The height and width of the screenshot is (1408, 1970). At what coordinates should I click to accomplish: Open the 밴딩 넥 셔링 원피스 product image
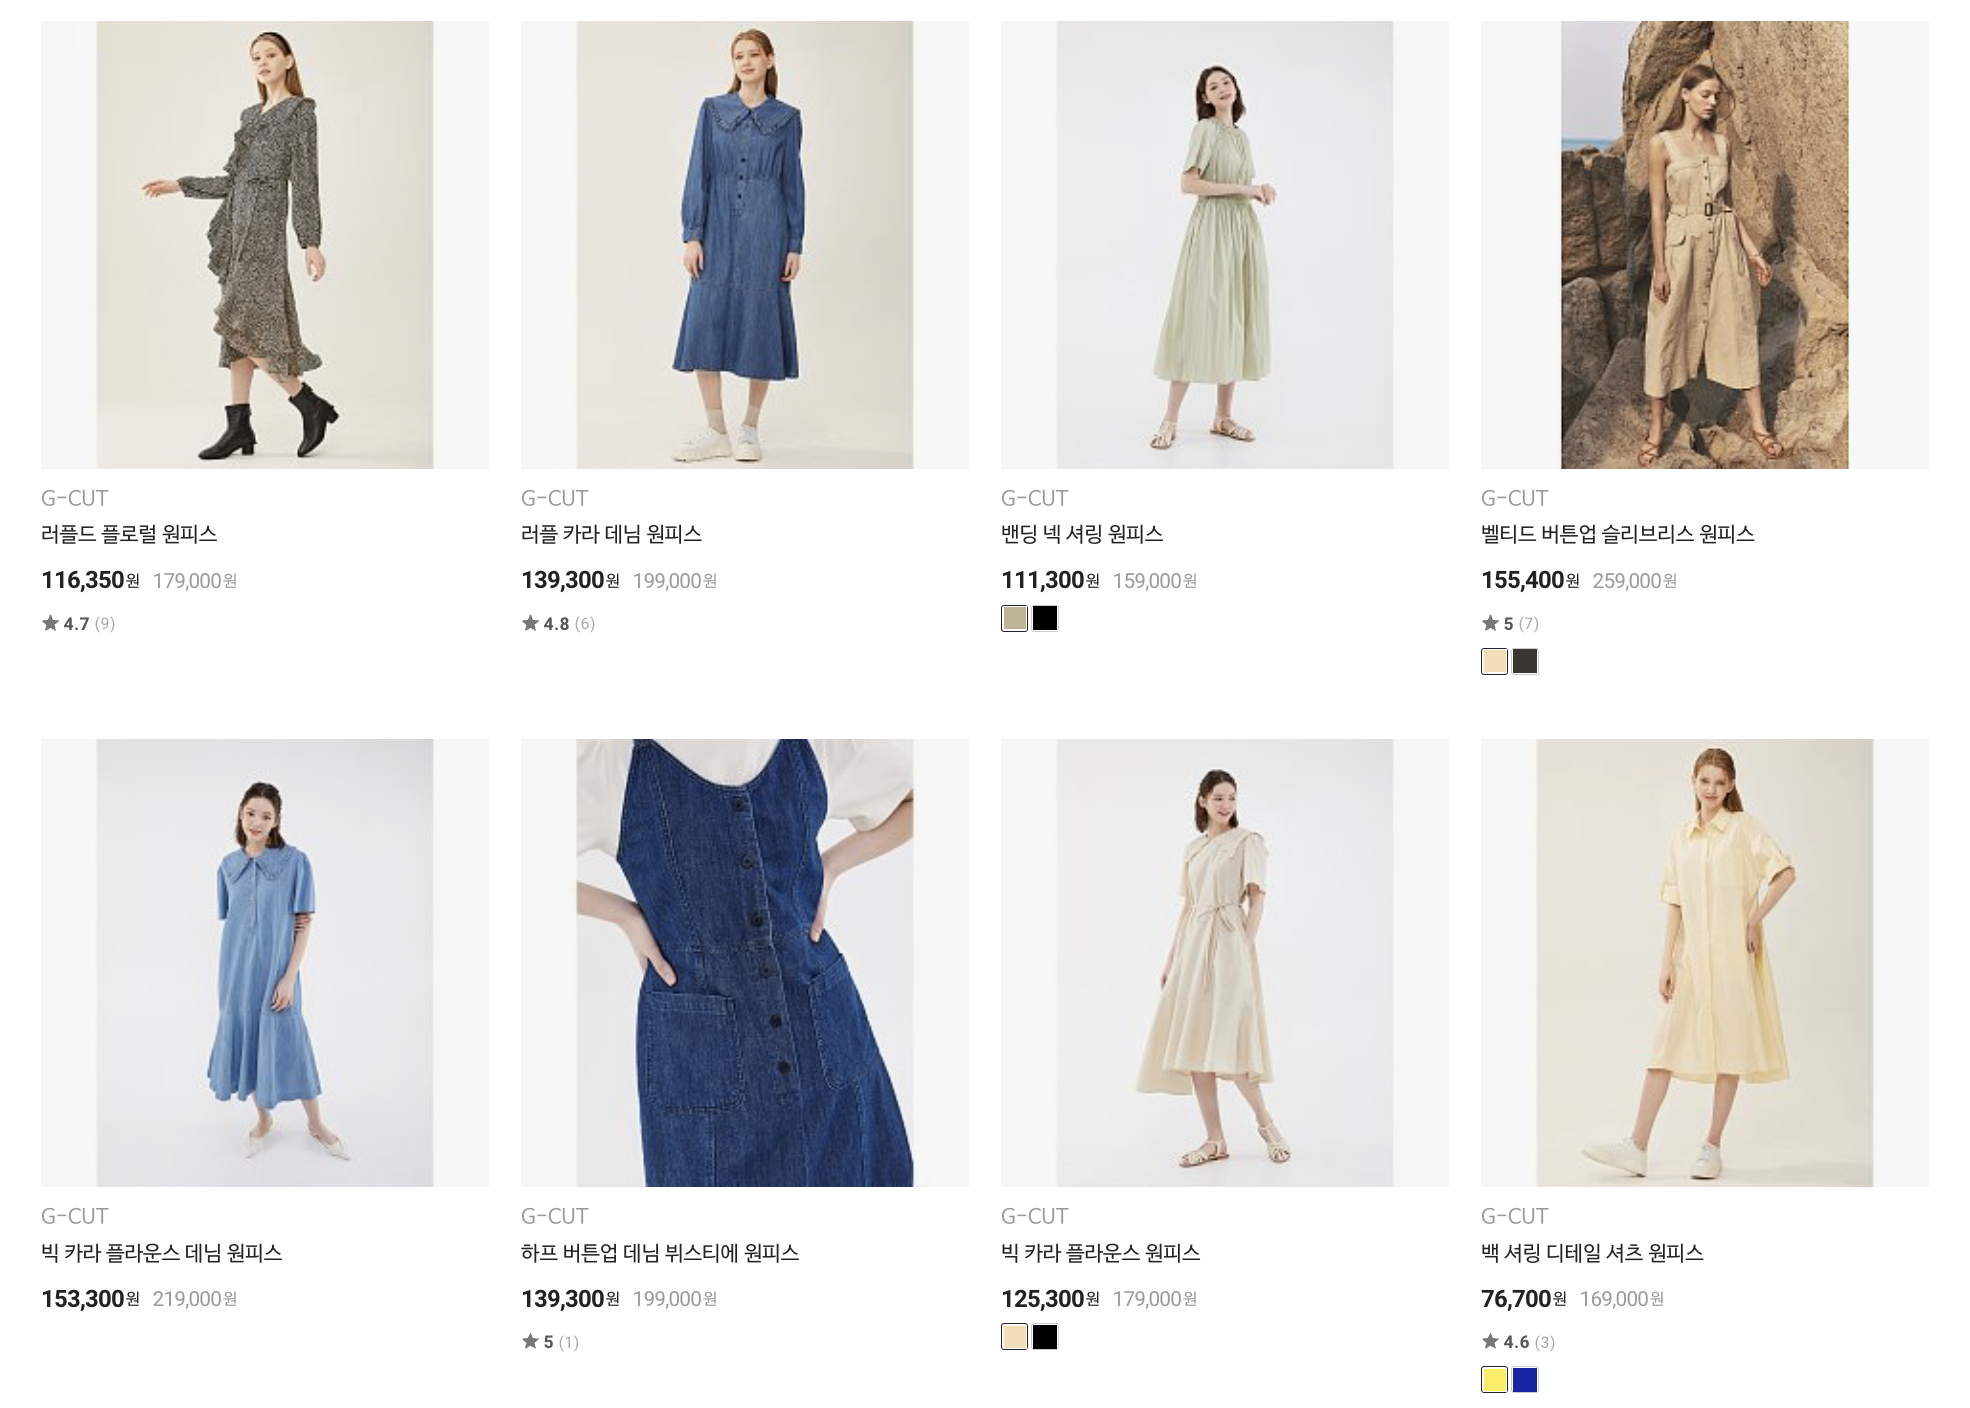coord(1225,245)
